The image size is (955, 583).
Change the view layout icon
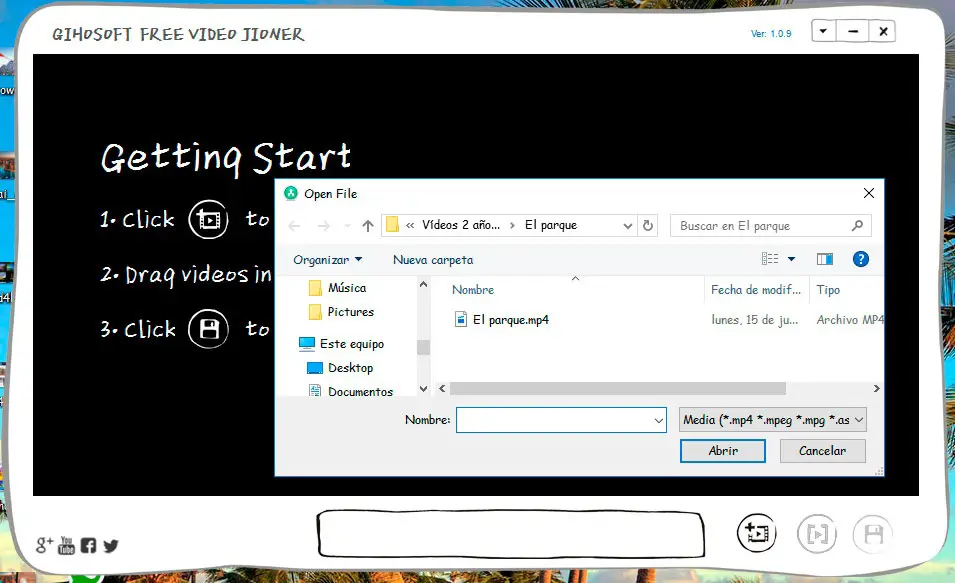click(770, 259)
